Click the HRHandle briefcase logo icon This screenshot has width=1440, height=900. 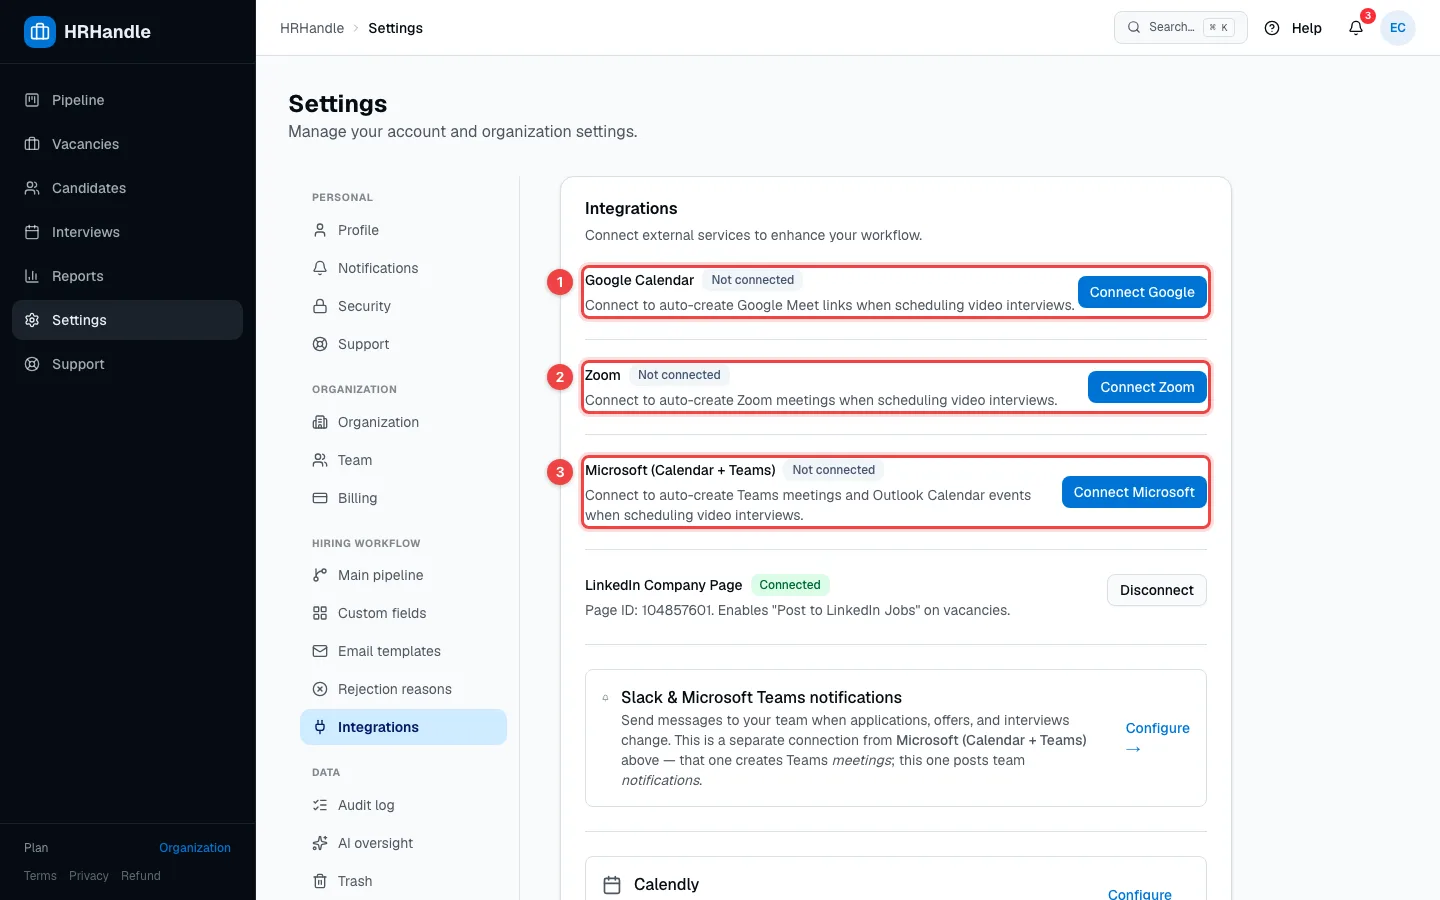tap(40, 32)
